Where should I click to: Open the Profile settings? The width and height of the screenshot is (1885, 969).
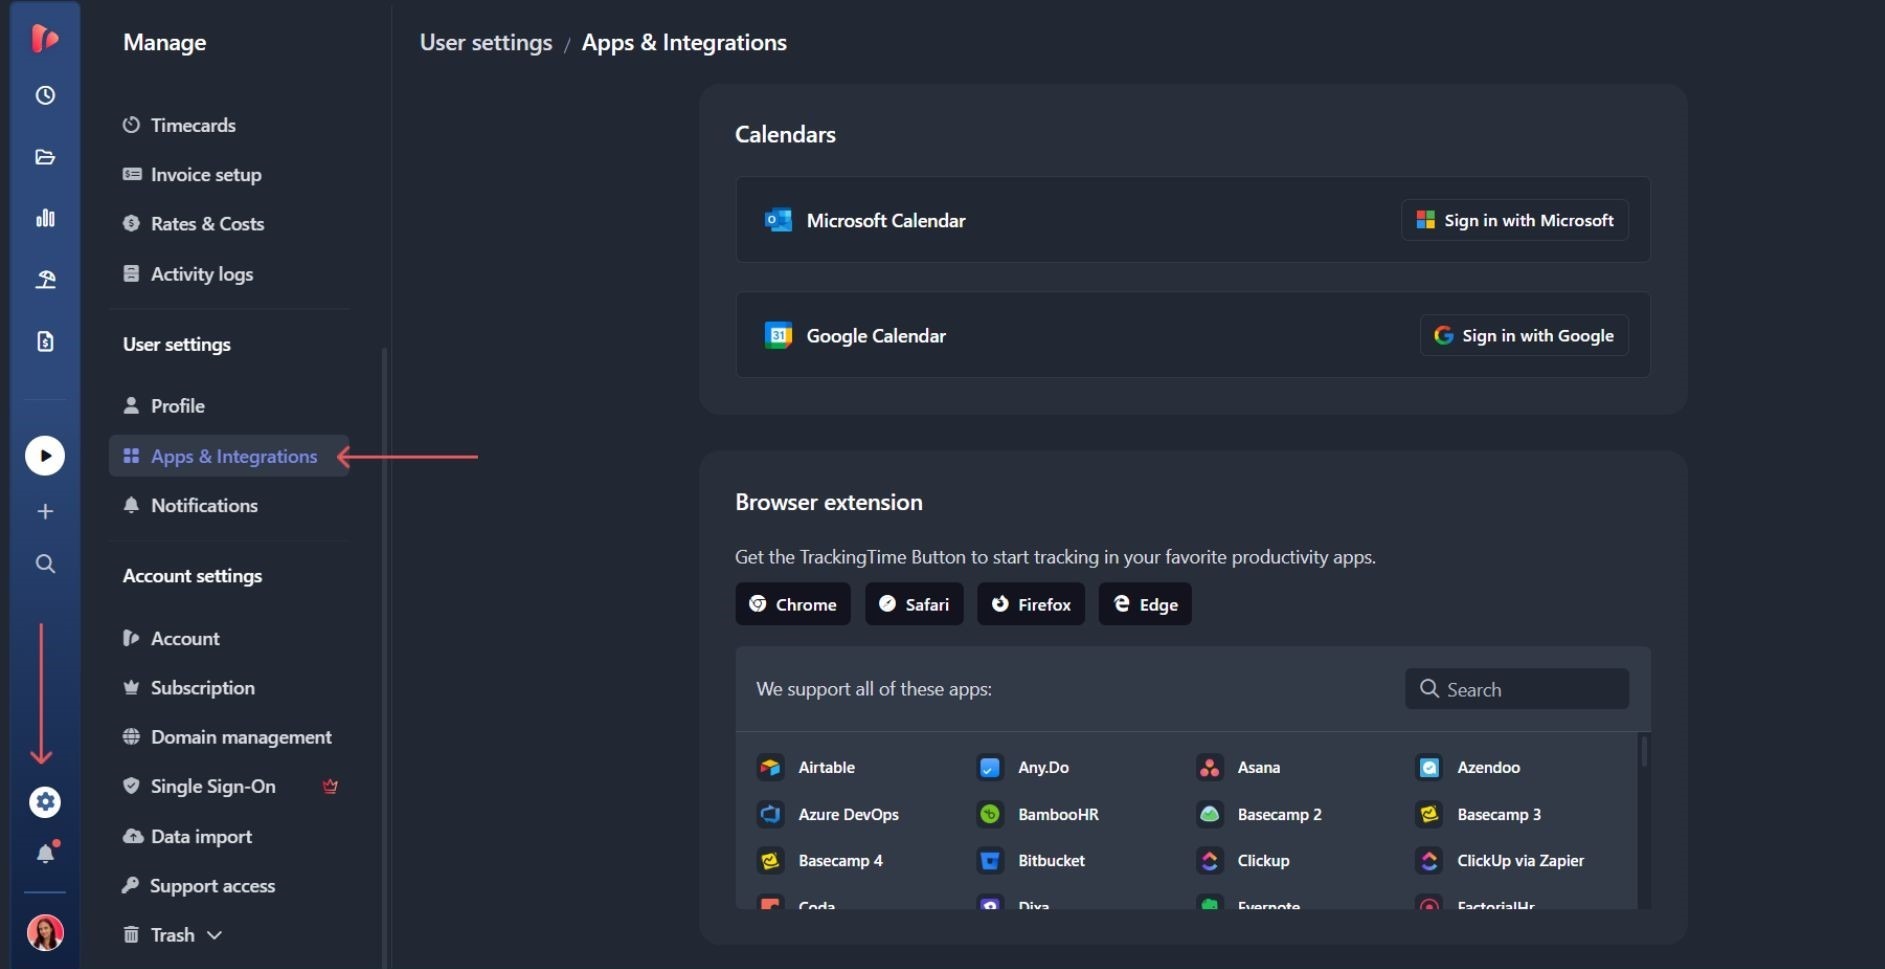coord(164,406)
